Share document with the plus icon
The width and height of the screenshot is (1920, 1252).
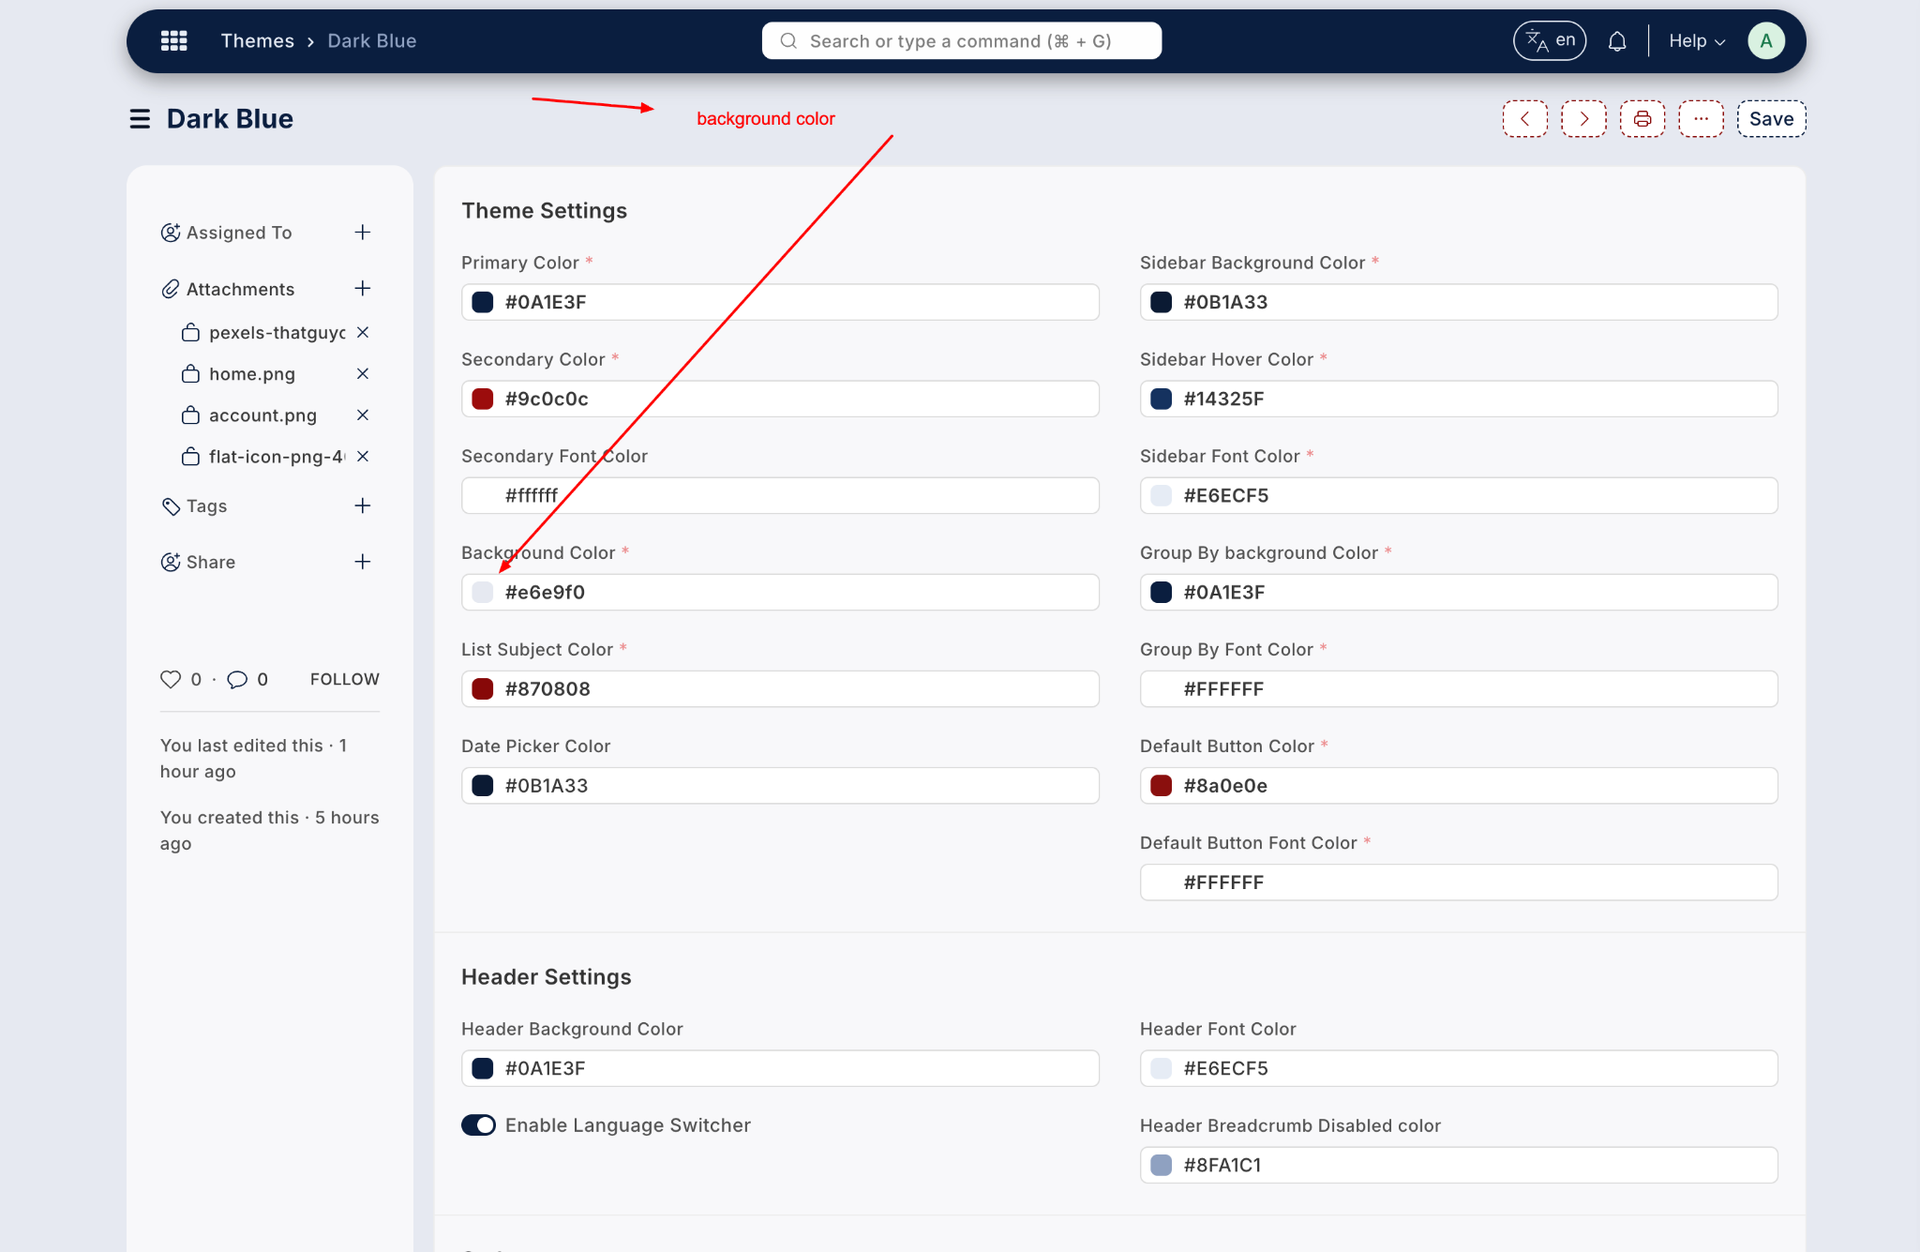[362, 562]
